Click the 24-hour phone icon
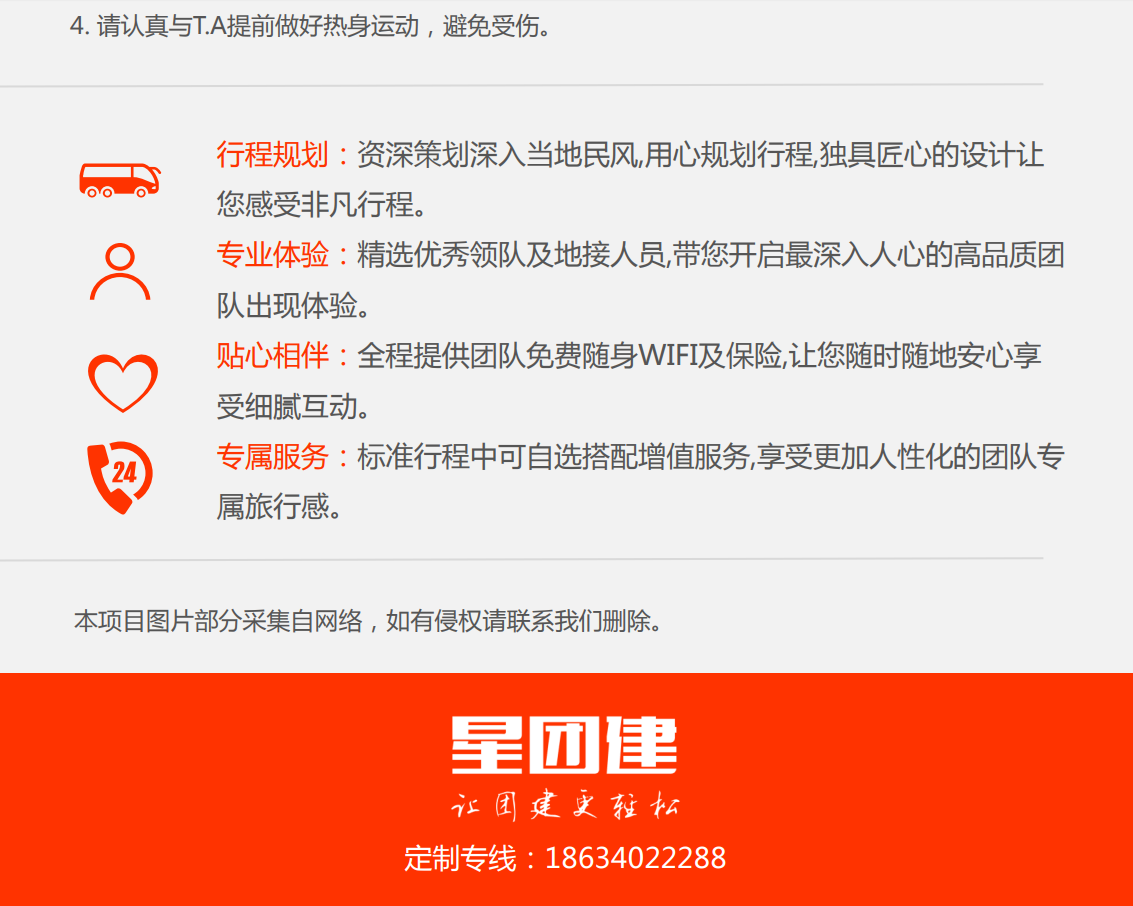Image resolution: width=1133 pixels, height=906 pixels. tap(120, 477)
